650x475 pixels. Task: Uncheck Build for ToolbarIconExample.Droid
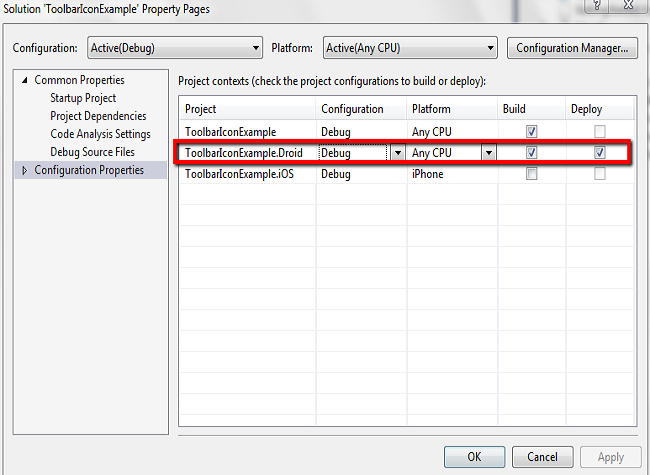(531, 153)
